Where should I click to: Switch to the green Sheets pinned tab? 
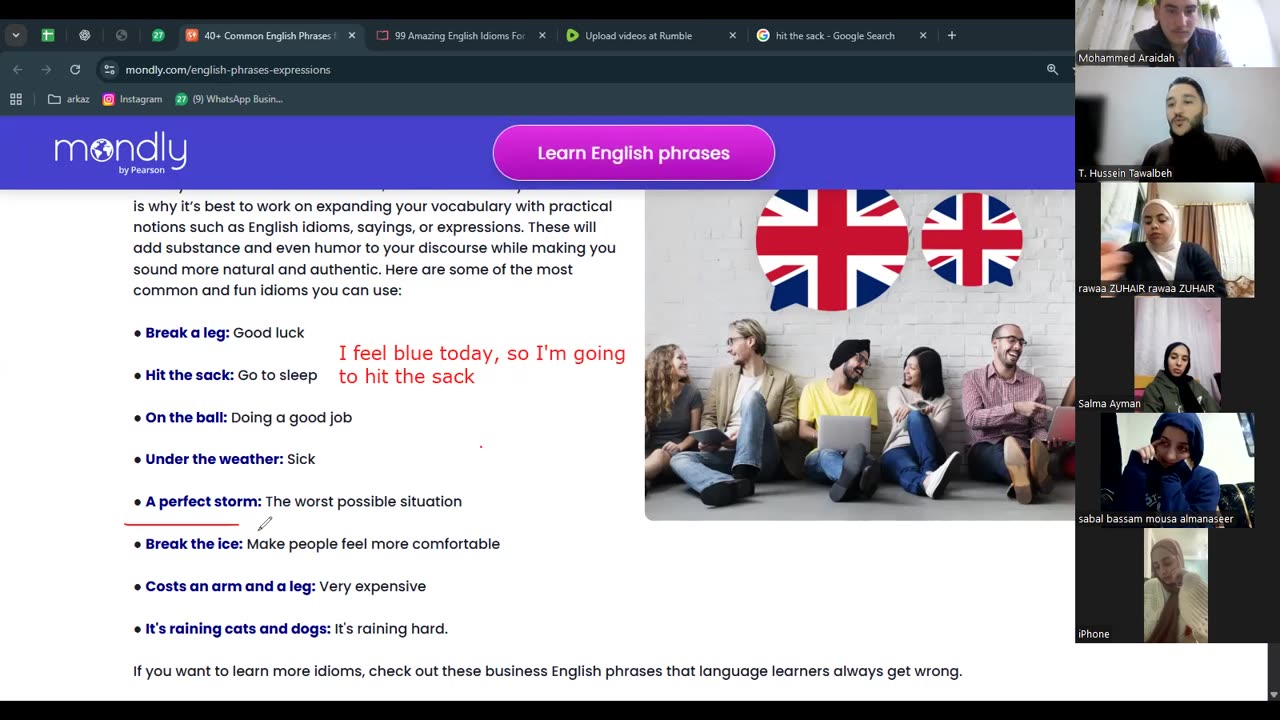coord(47,35)
